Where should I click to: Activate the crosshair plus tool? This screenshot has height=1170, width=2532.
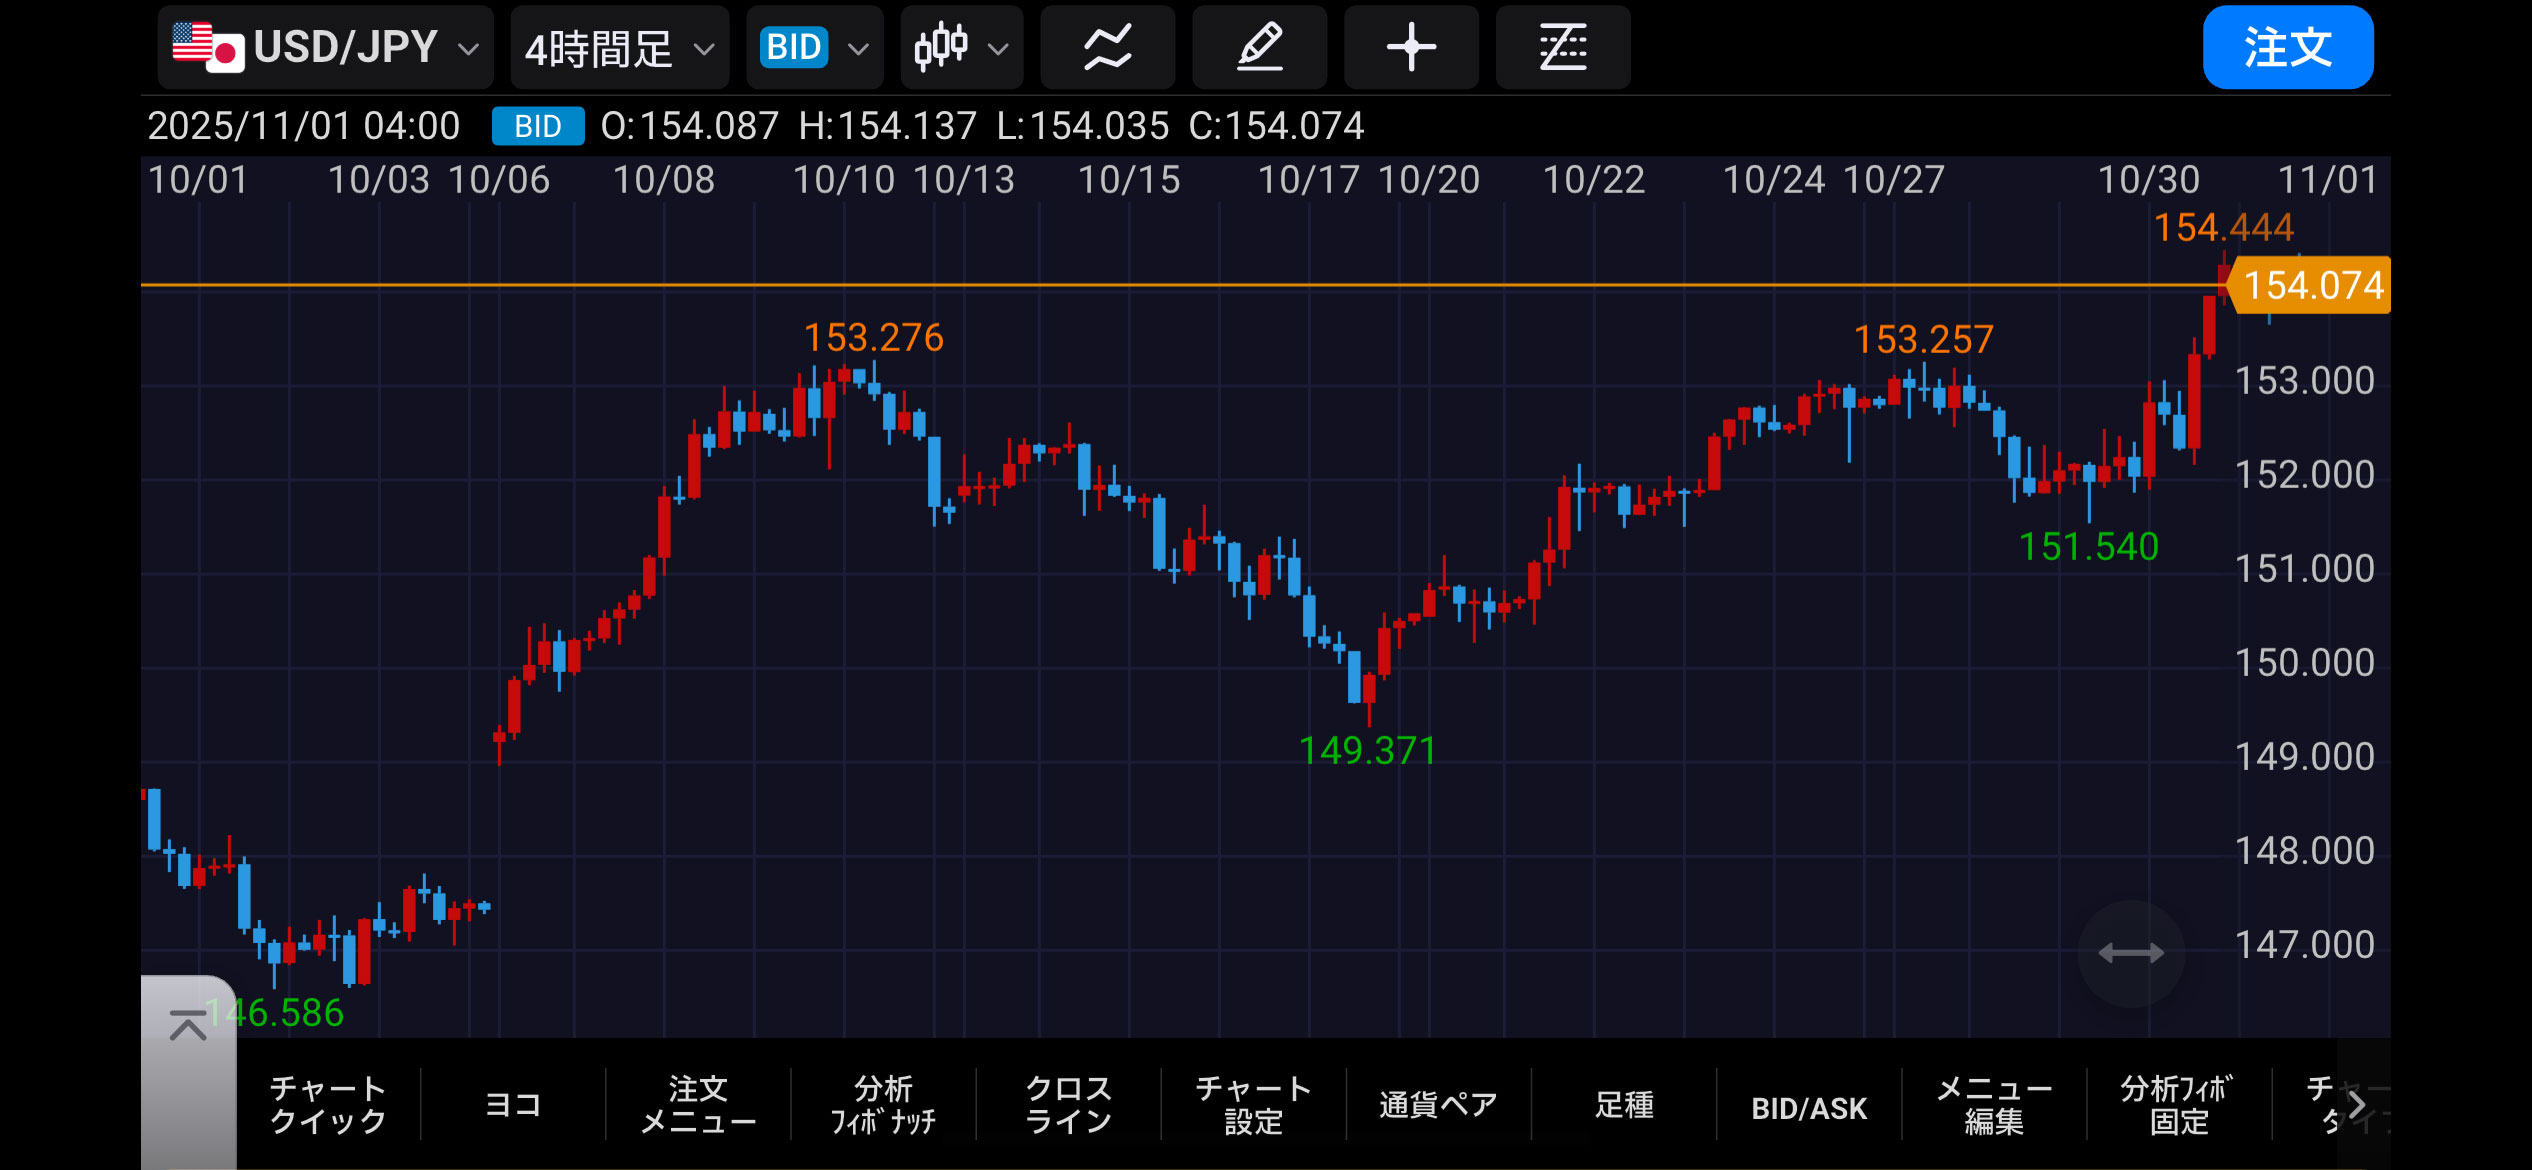(1411, 47)
